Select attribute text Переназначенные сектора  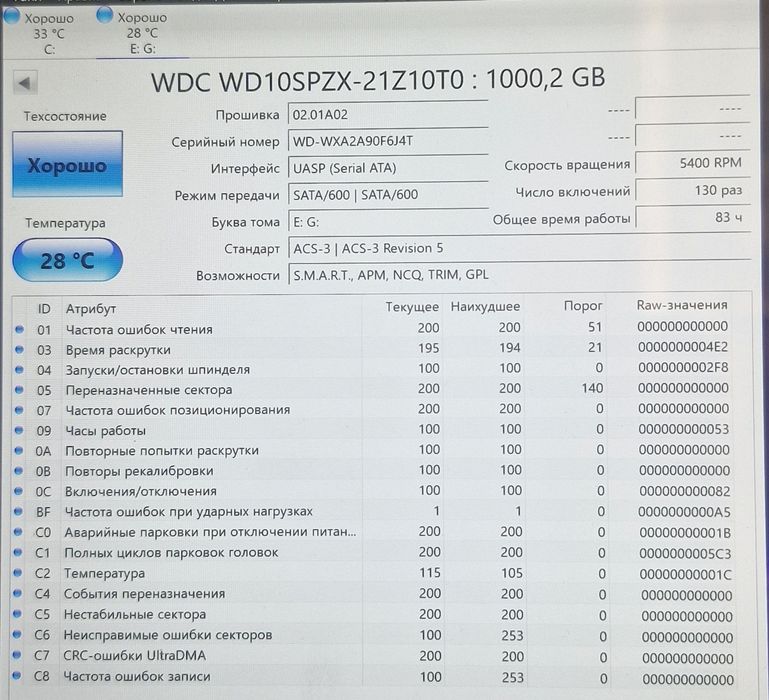click(x=149, y=390)
